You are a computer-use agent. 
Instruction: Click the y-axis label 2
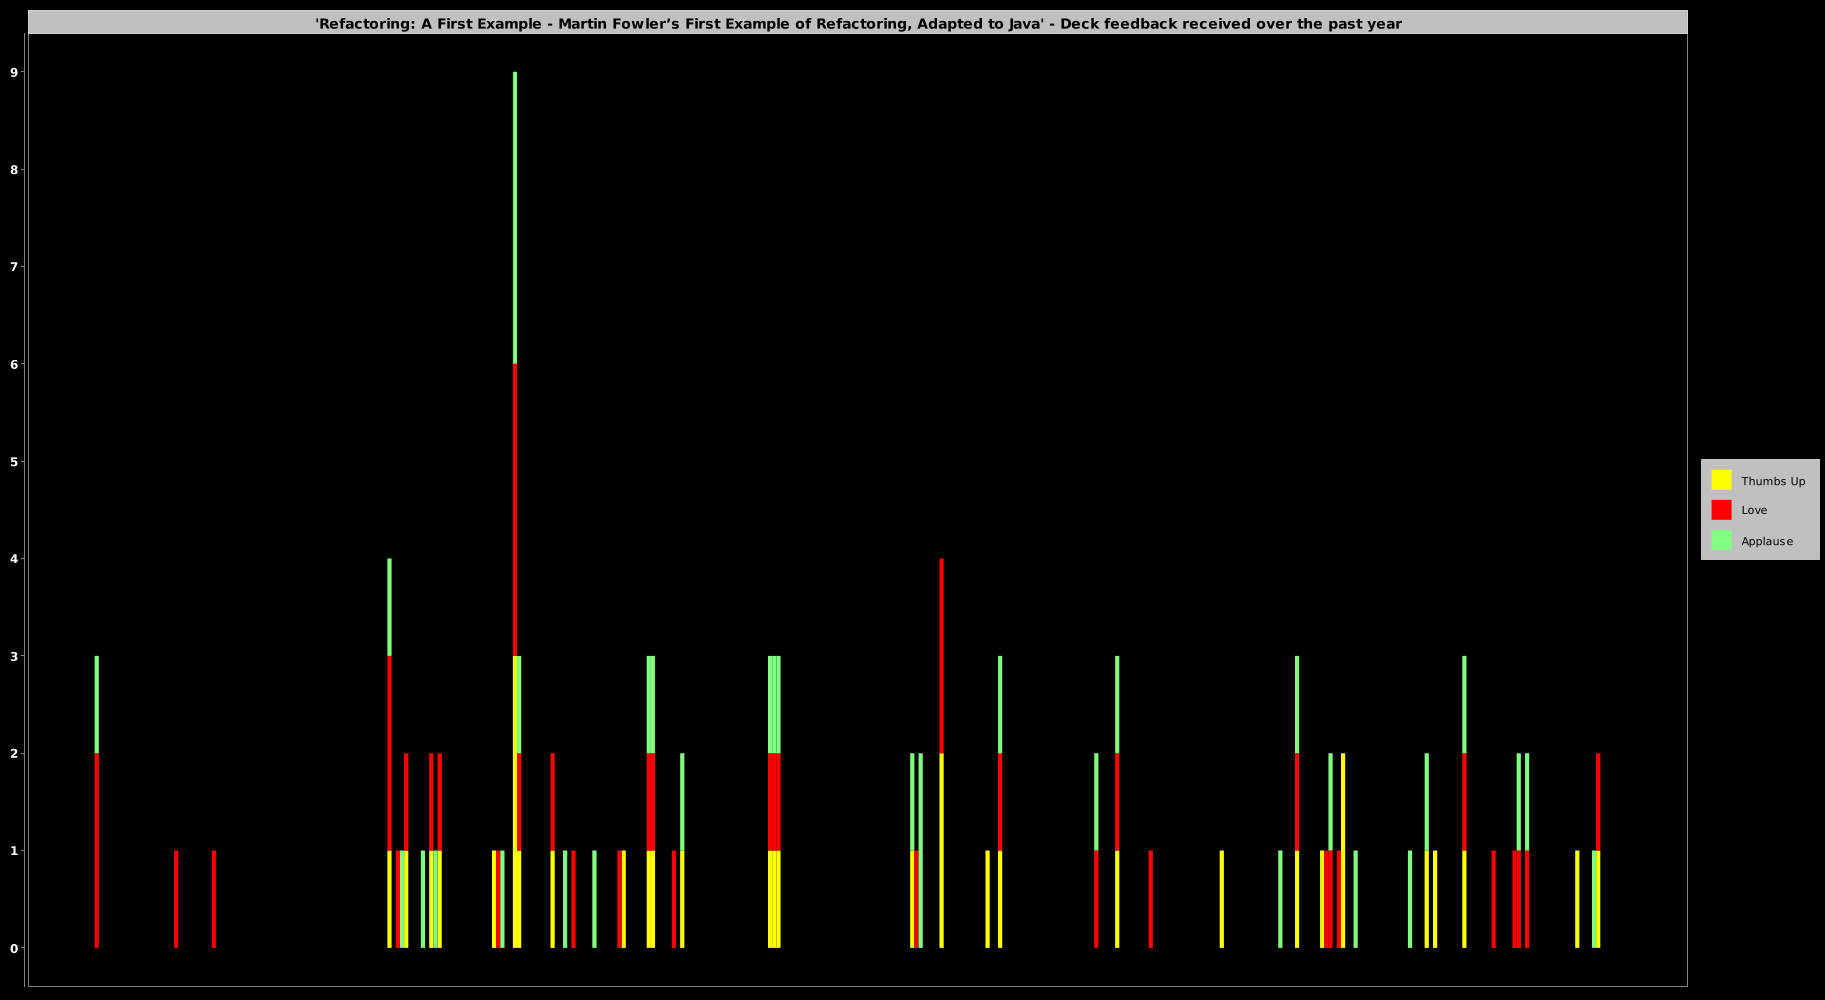(14, 753)
